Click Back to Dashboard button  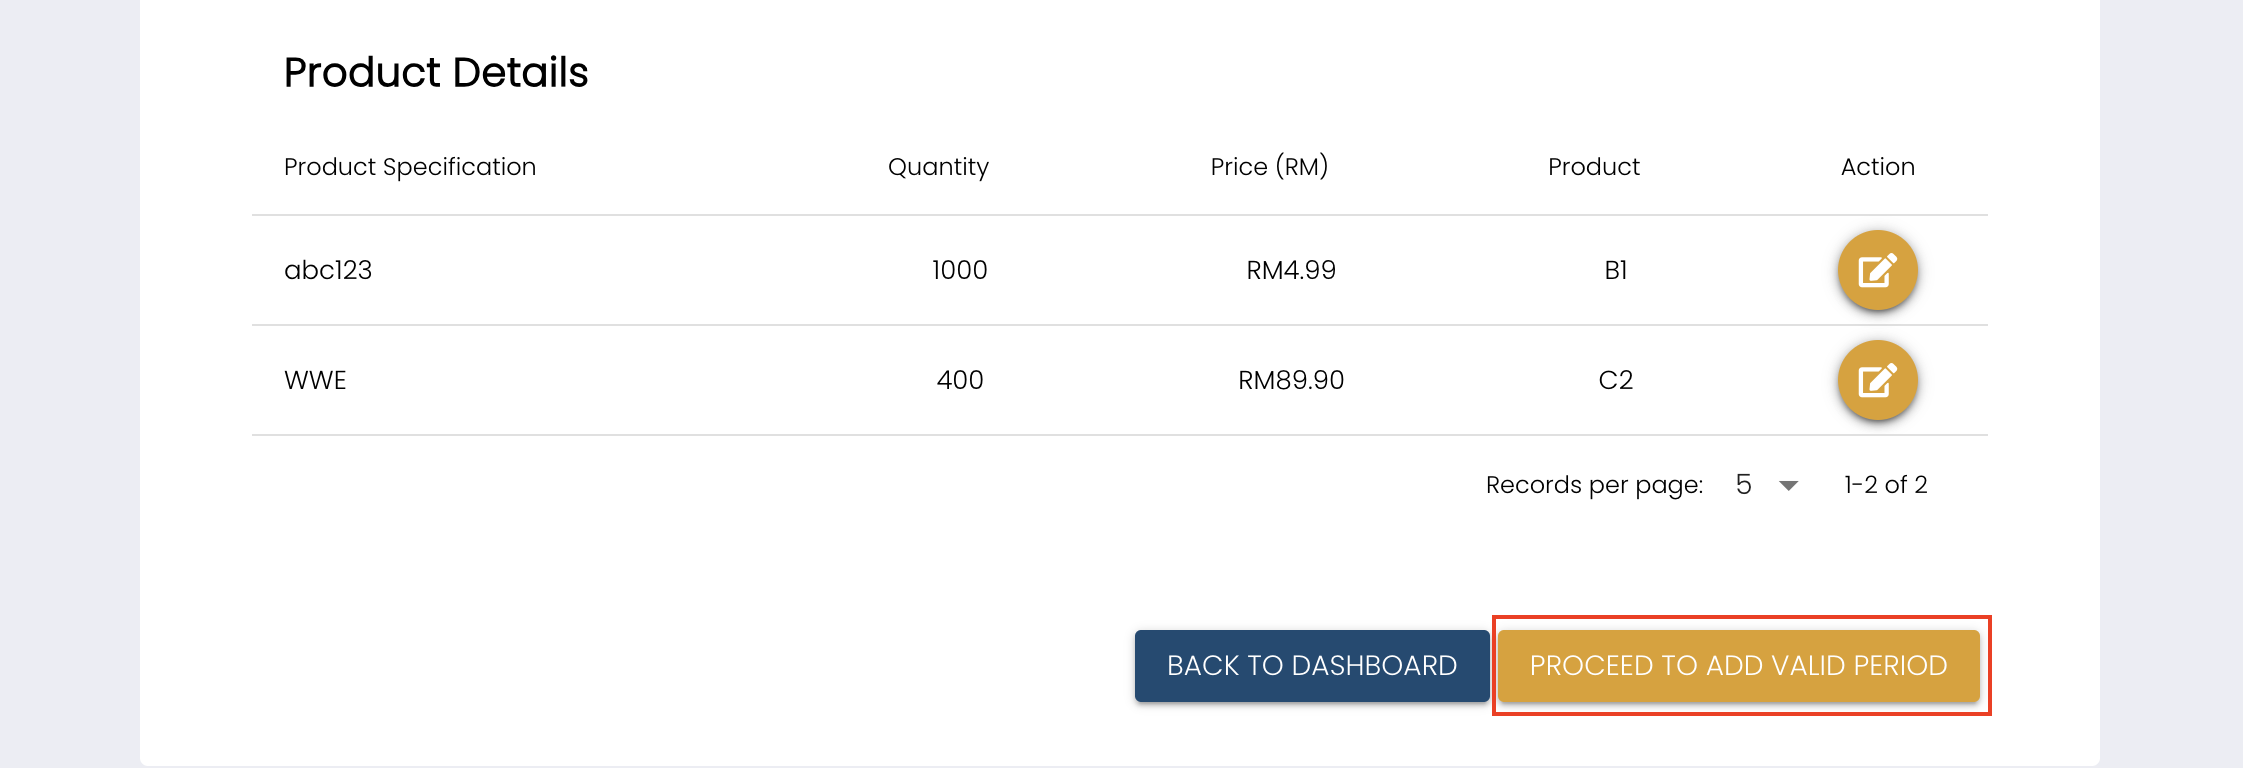1311,666
